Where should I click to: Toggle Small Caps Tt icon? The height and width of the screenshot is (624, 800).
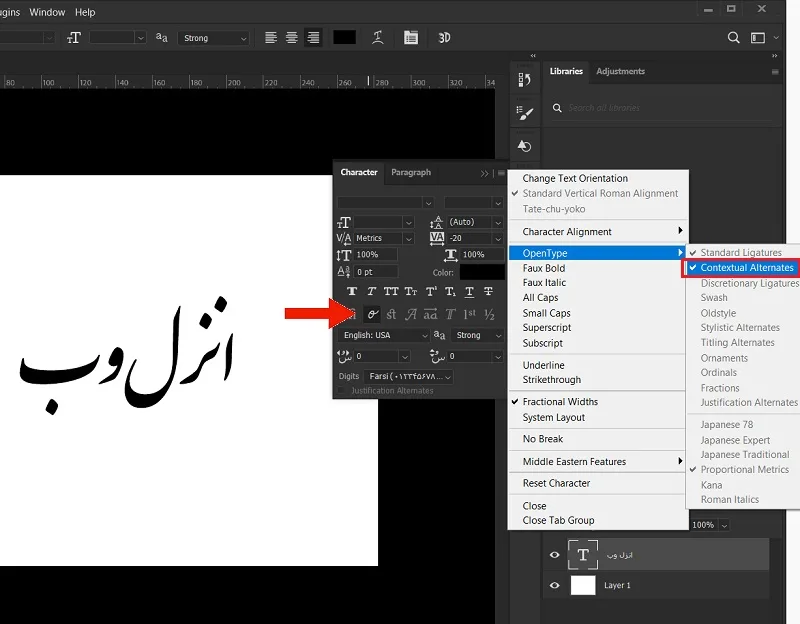[x=411, y=291]
